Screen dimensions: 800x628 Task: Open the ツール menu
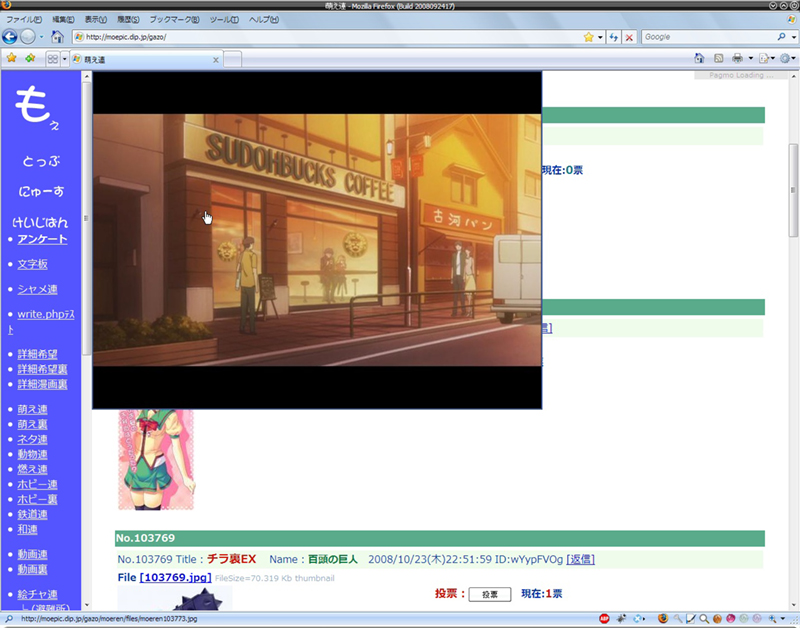(224, 19)
